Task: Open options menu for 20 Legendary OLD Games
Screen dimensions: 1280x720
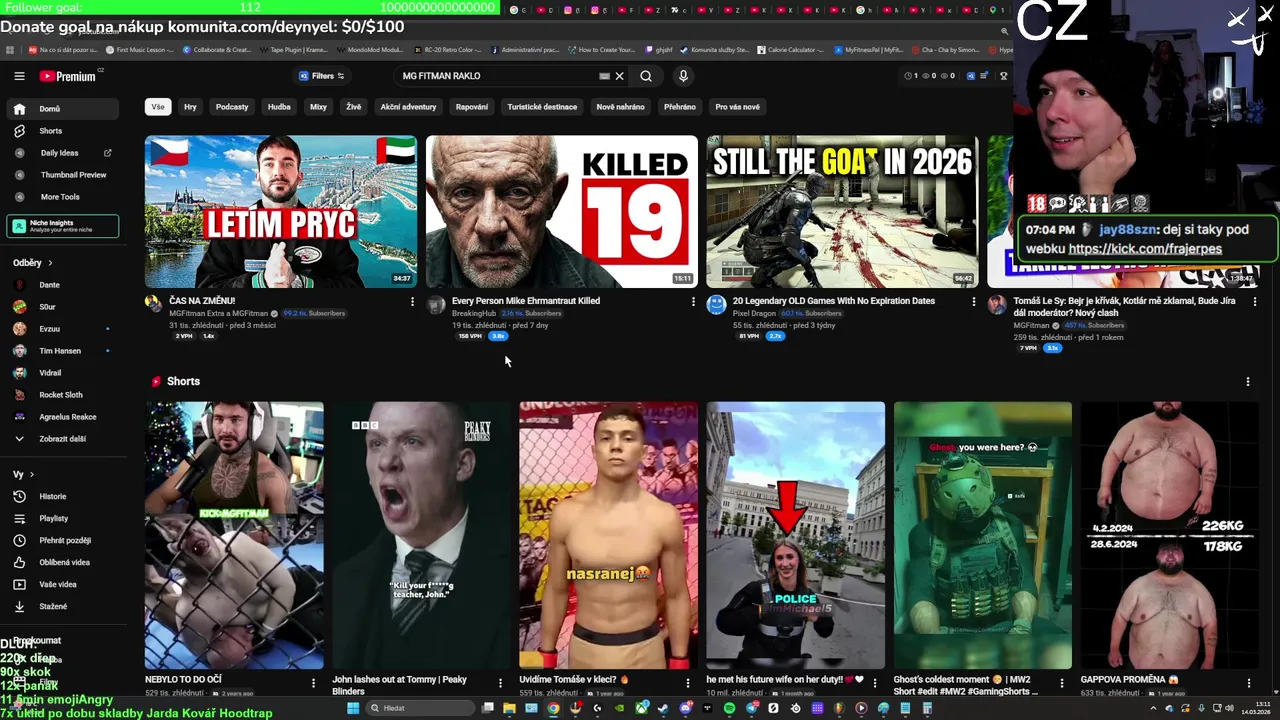Action: pyautogui.click(x=974, y=301)
